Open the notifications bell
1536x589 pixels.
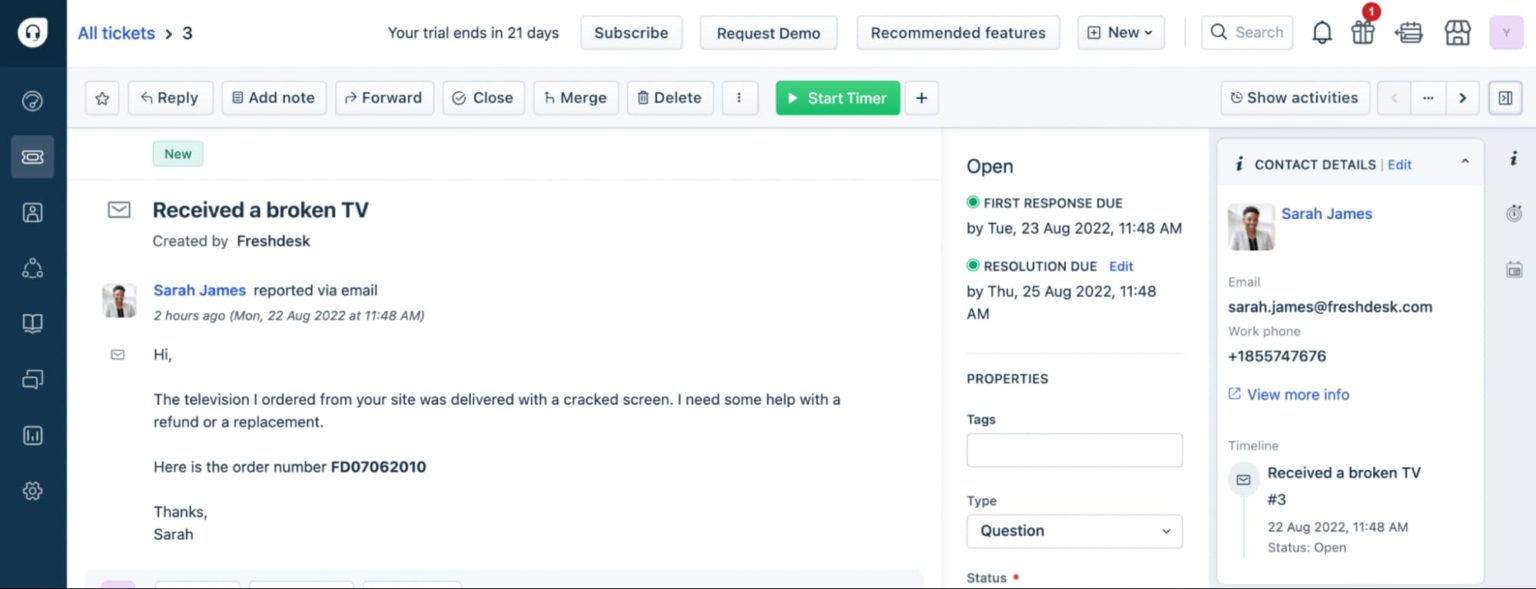[1322, 32]
